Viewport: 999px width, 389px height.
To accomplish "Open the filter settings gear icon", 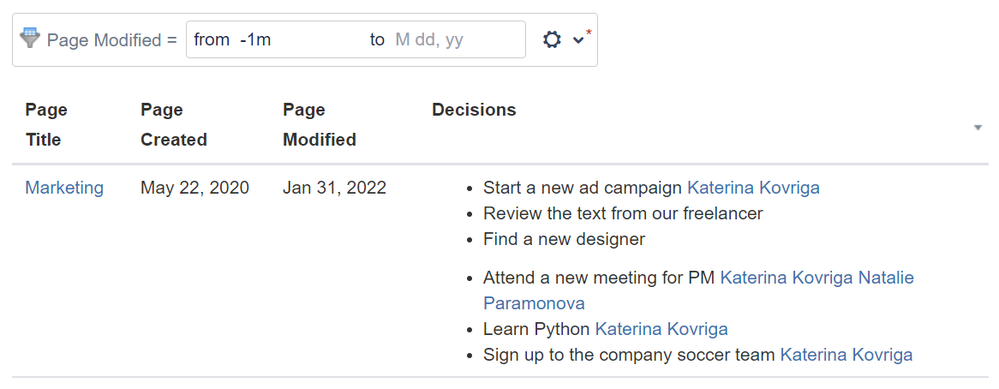I will tap(552, 39).
